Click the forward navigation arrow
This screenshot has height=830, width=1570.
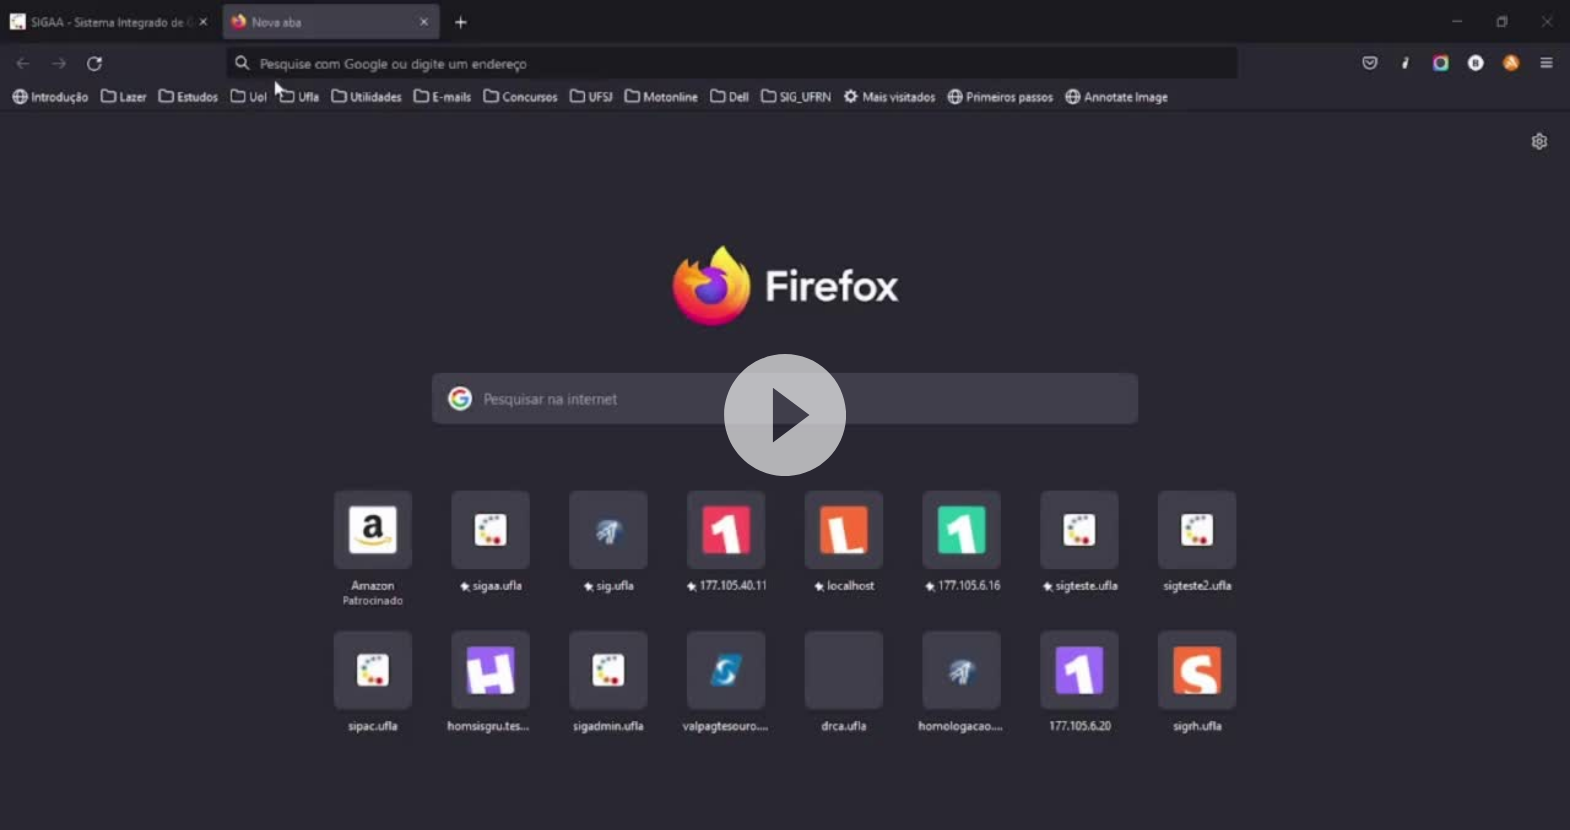point(59,63)
